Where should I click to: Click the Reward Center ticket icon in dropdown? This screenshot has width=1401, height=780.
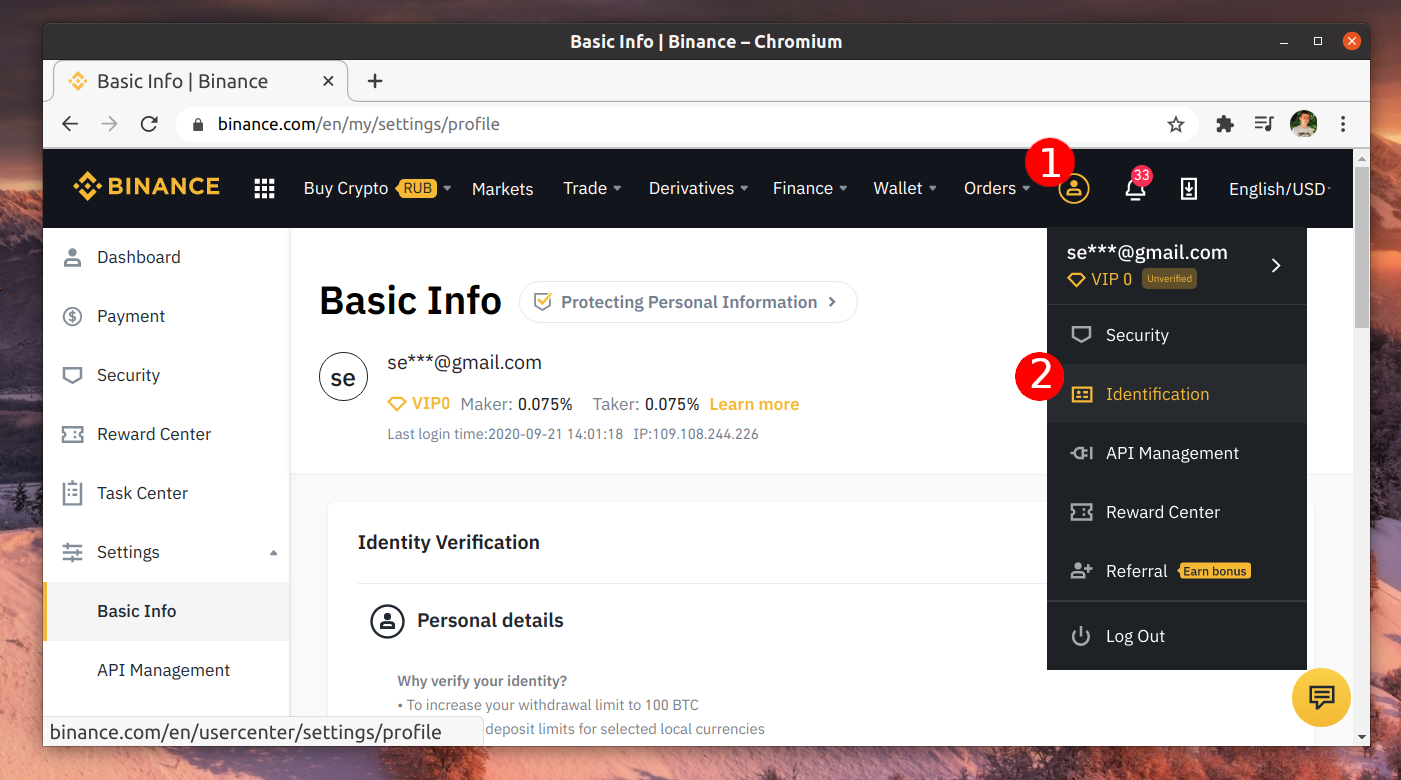[1081, 512]
